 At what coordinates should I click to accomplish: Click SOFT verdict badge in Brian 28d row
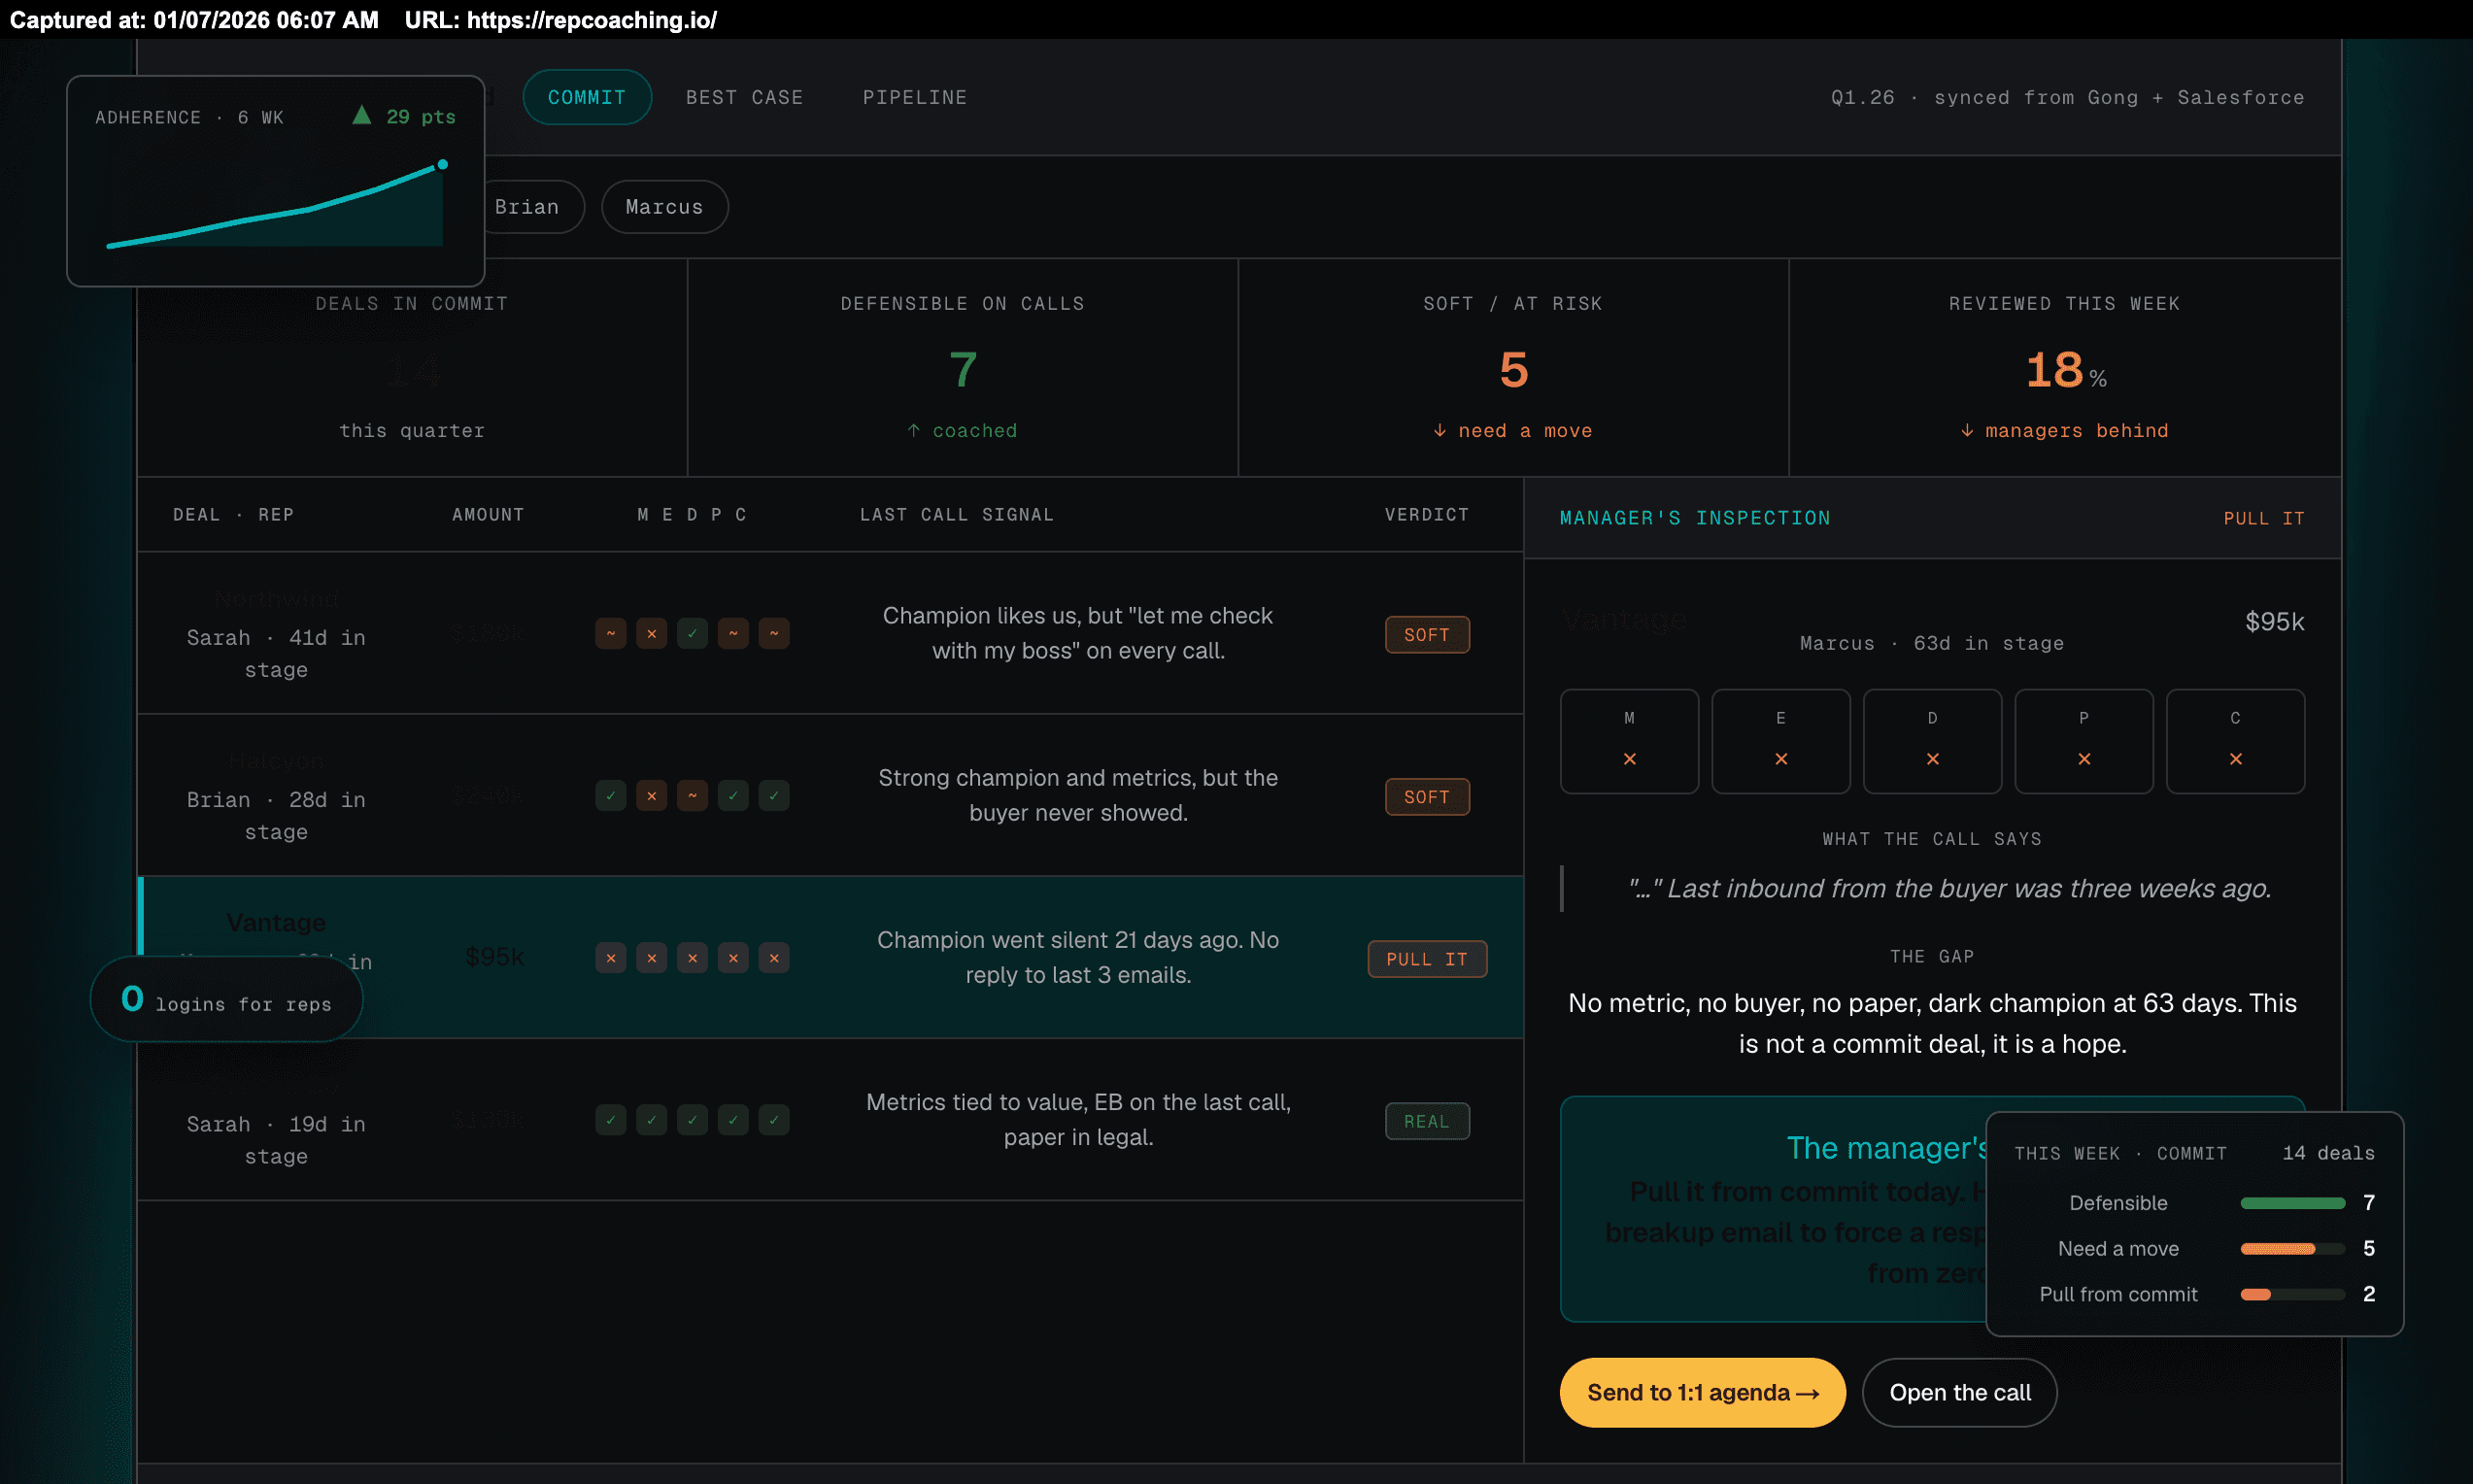[x=1427, y=797]
